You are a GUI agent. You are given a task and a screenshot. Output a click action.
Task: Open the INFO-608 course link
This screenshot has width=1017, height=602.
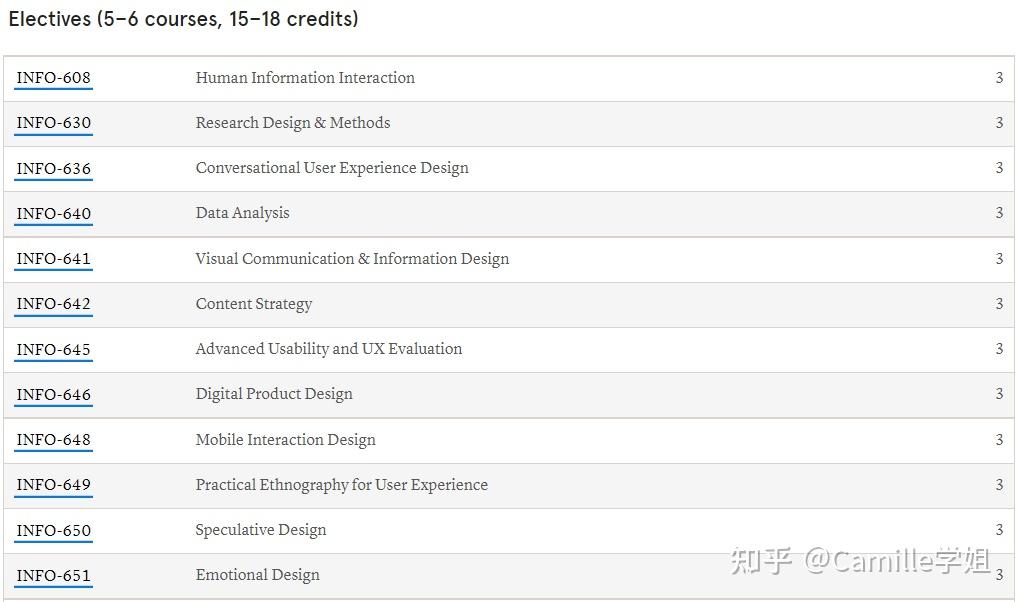pos(53,78)
